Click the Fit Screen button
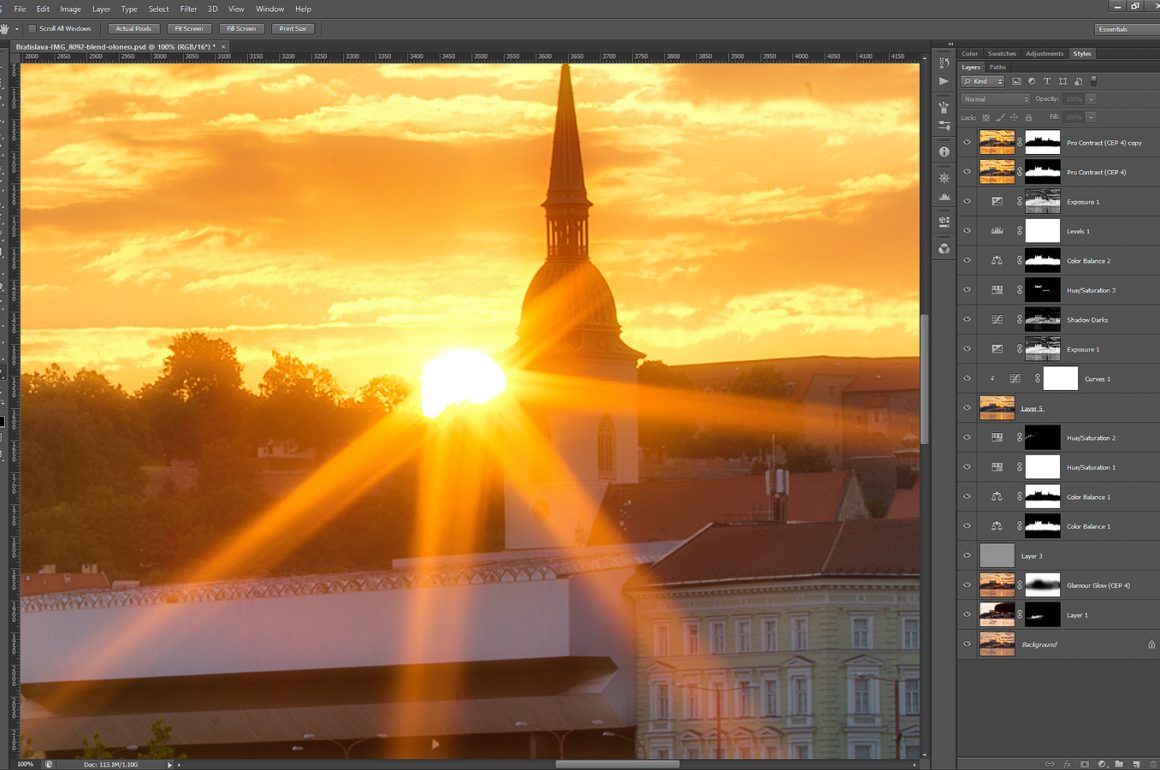This screenshot has width=1160, height=770. (189, 28)
